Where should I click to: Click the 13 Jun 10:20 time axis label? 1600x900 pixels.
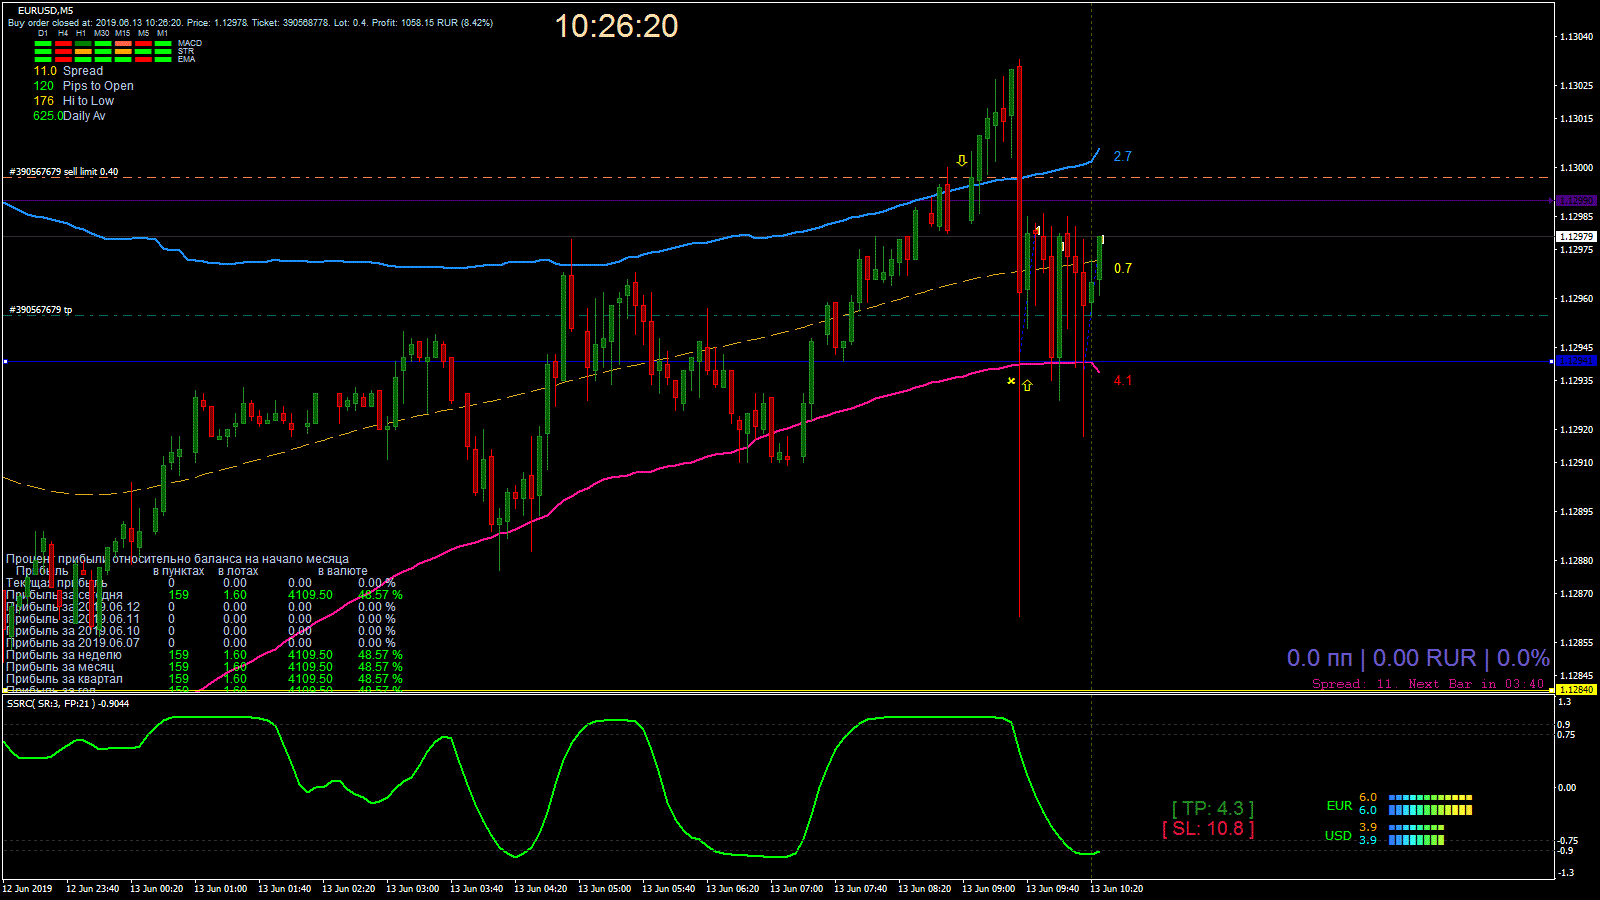1116,888
